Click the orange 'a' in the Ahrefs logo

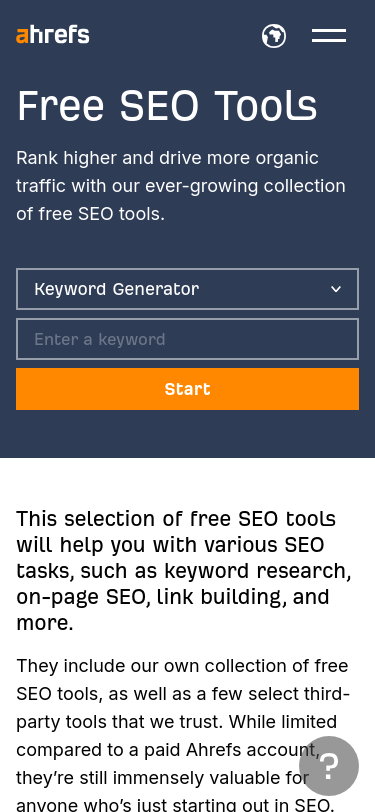point(22,36)
